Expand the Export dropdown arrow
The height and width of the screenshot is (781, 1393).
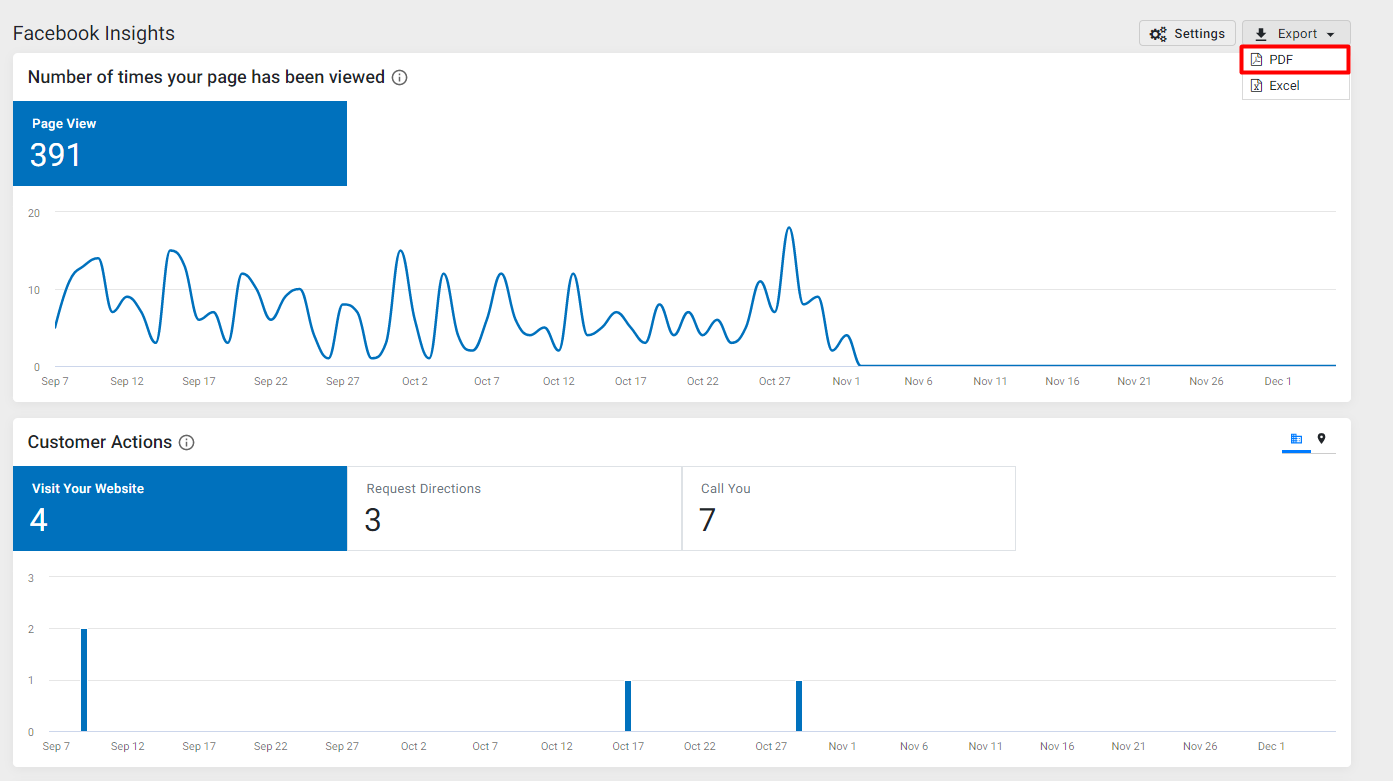pos(1331,35)
